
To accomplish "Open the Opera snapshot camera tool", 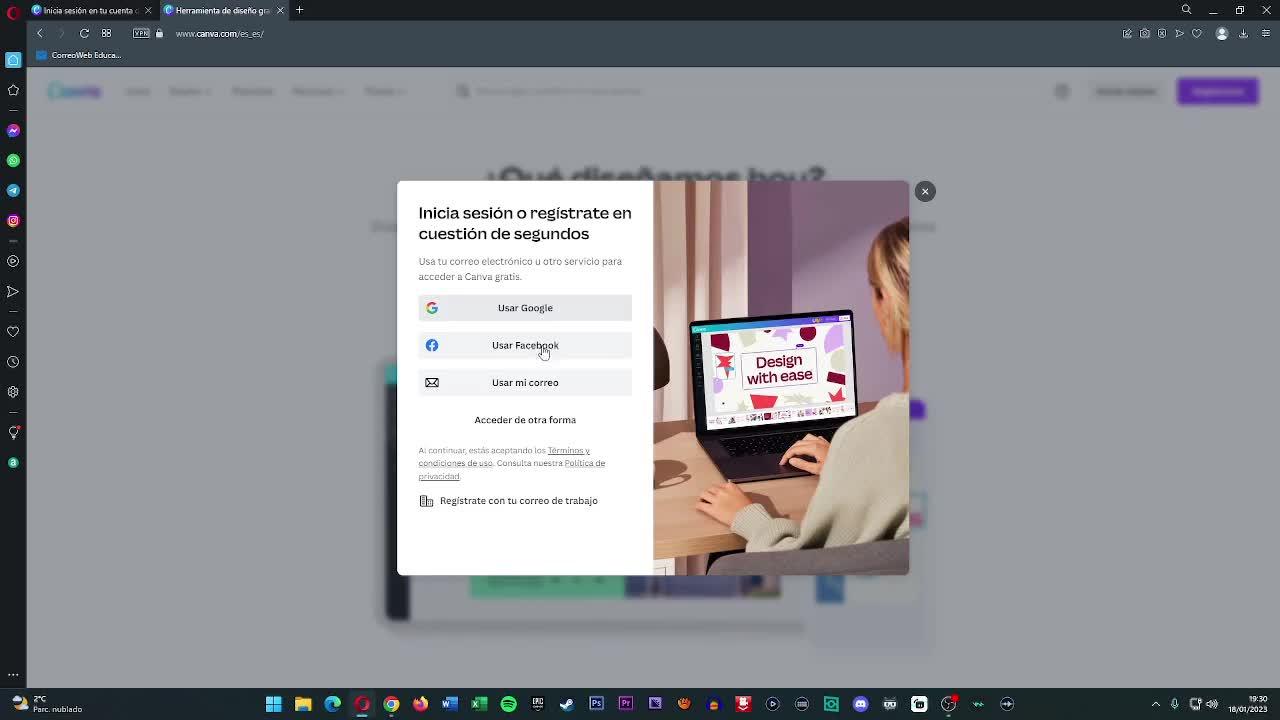I will coord(1145,33).
